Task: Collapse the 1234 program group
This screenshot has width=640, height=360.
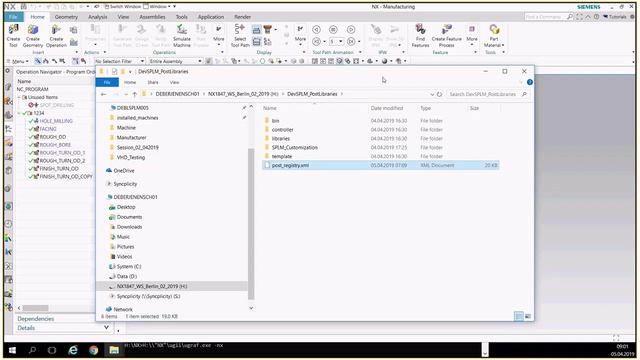Action: (19, 113)
